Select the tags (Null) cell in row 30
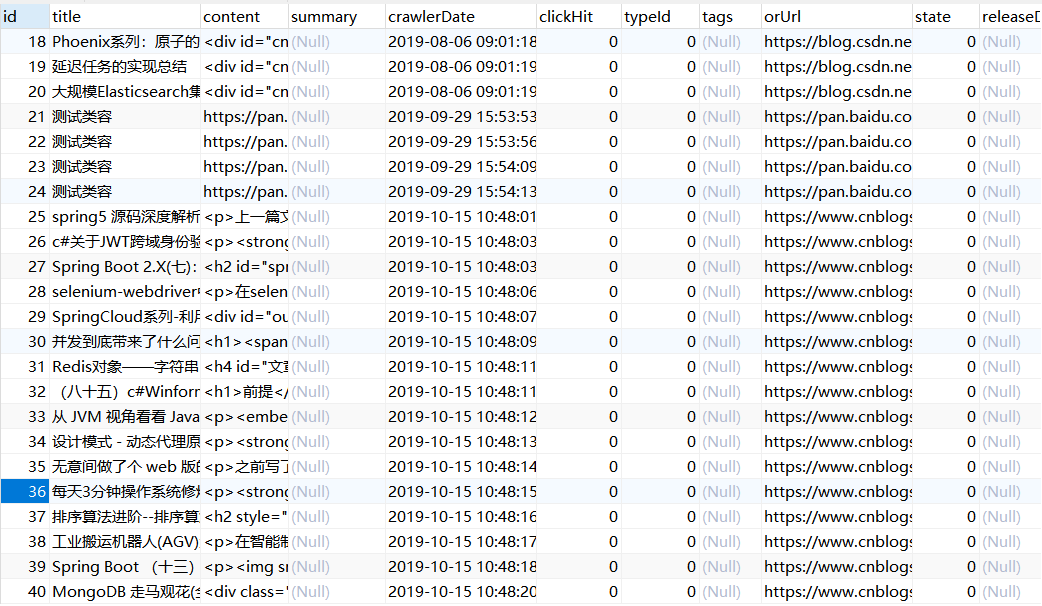The image size is (1042, 606). [x=730, y=342]
